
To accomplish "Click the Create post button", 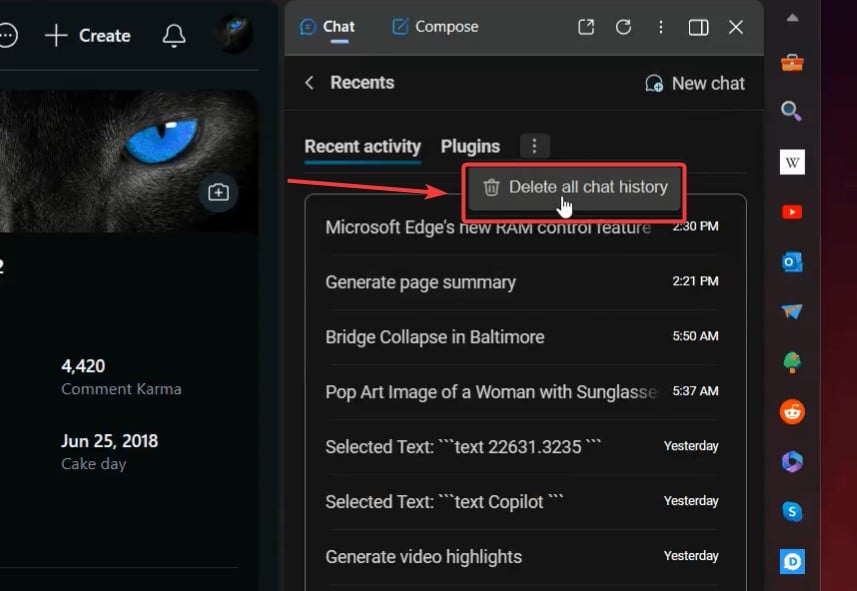I will point(88,36).
